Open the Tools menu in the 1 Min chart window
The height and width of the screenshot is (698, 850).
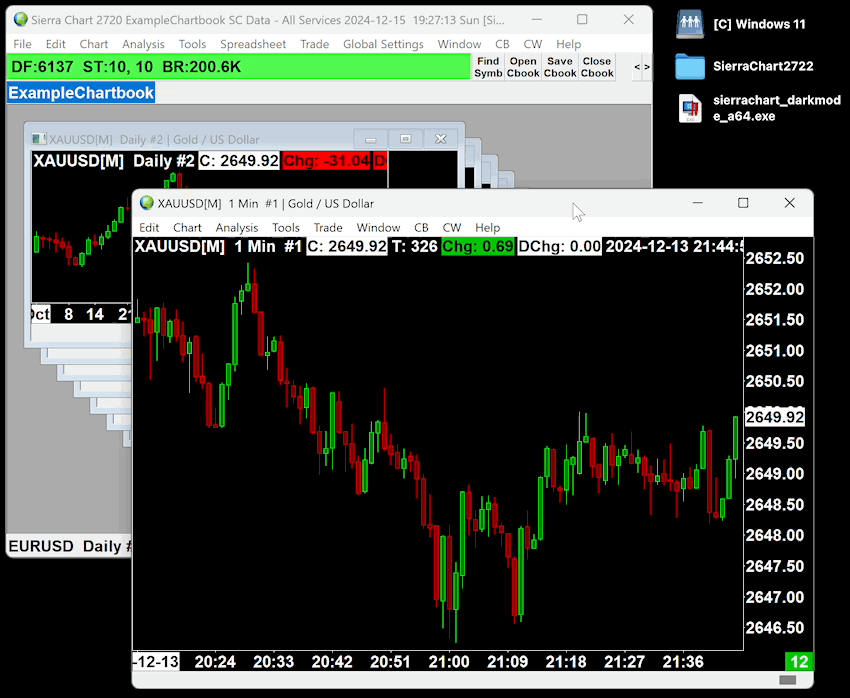click(x=286, y=228)
